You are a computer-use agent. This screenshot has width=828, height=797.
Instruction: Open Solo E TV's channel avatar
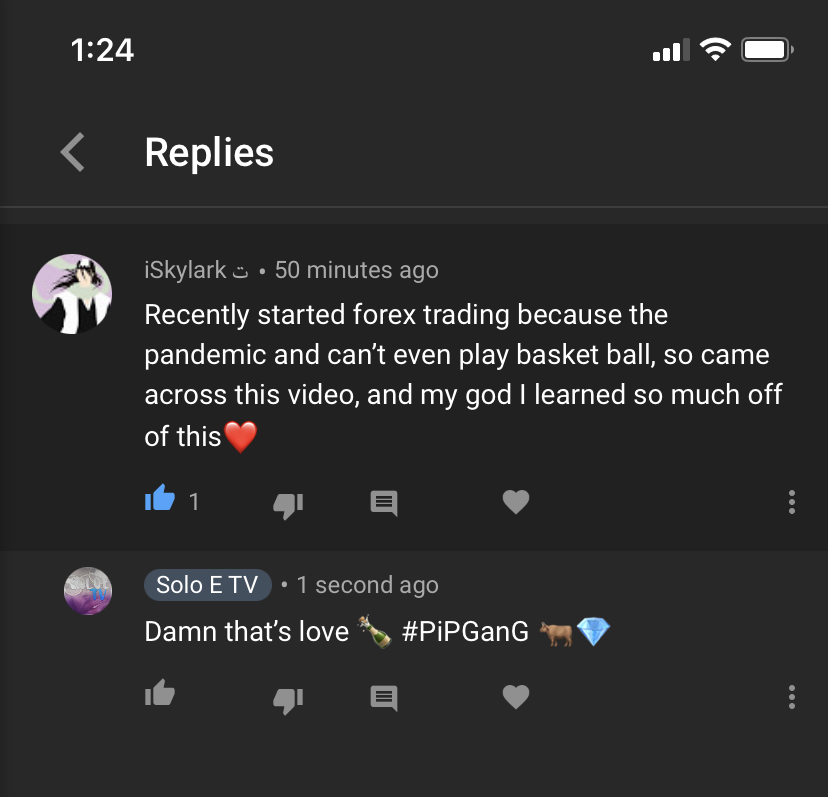pyautogui.click(x=88, y=590)
